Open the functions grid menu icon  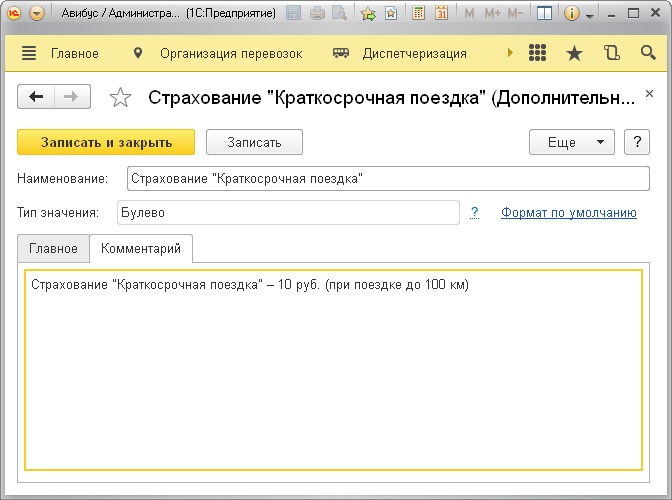tap(537, 53)
